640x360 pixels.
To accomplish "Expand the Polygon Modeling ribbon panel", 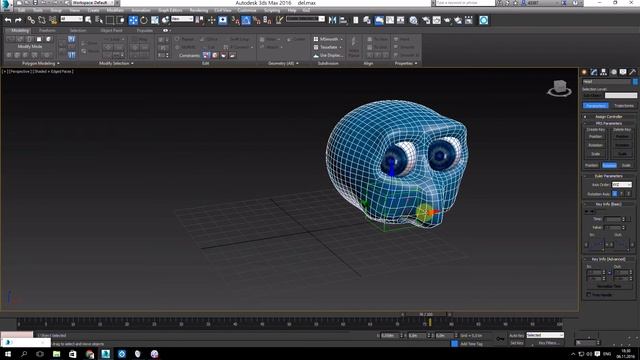I will click(41, 64).
